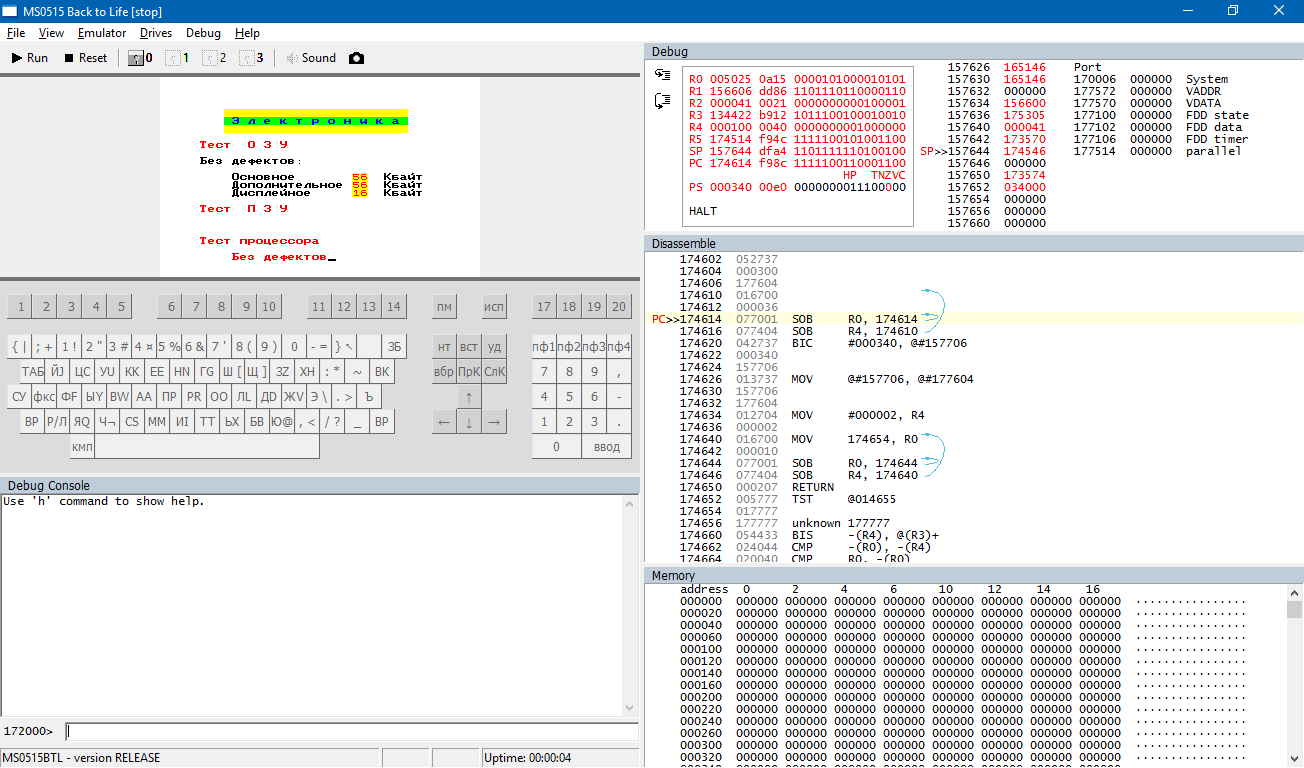1304x768 pixels.
Task: Click numpad key 0
Action: [557, 447]
